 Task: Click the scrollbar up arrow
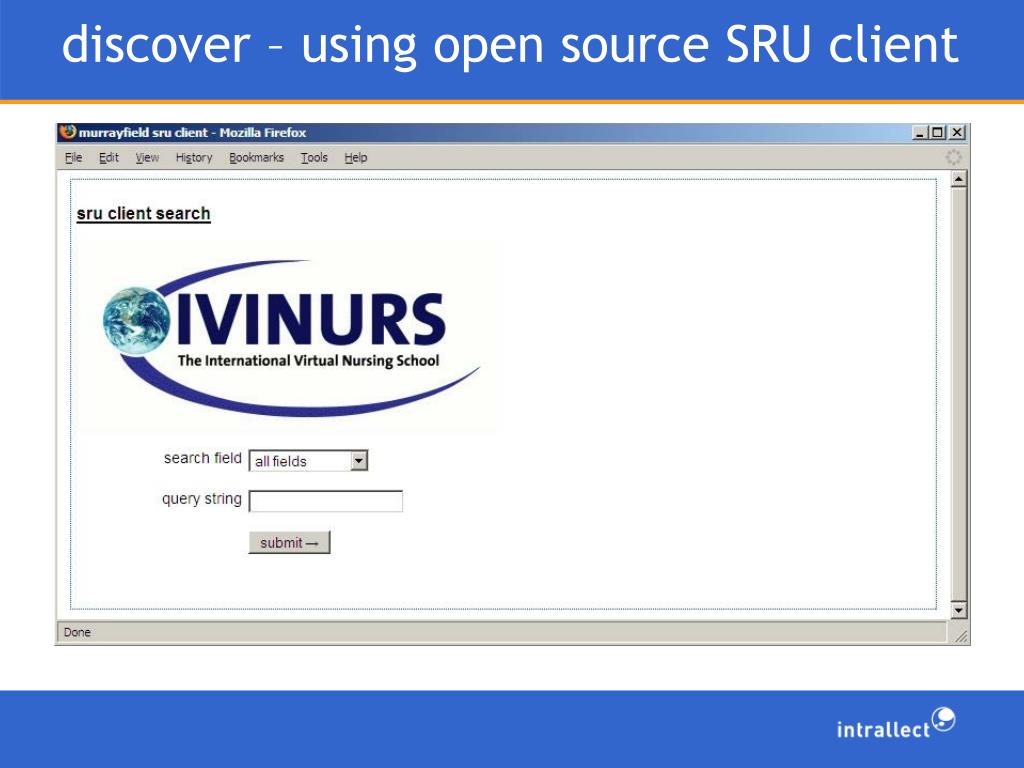click(x=958, y=179)
